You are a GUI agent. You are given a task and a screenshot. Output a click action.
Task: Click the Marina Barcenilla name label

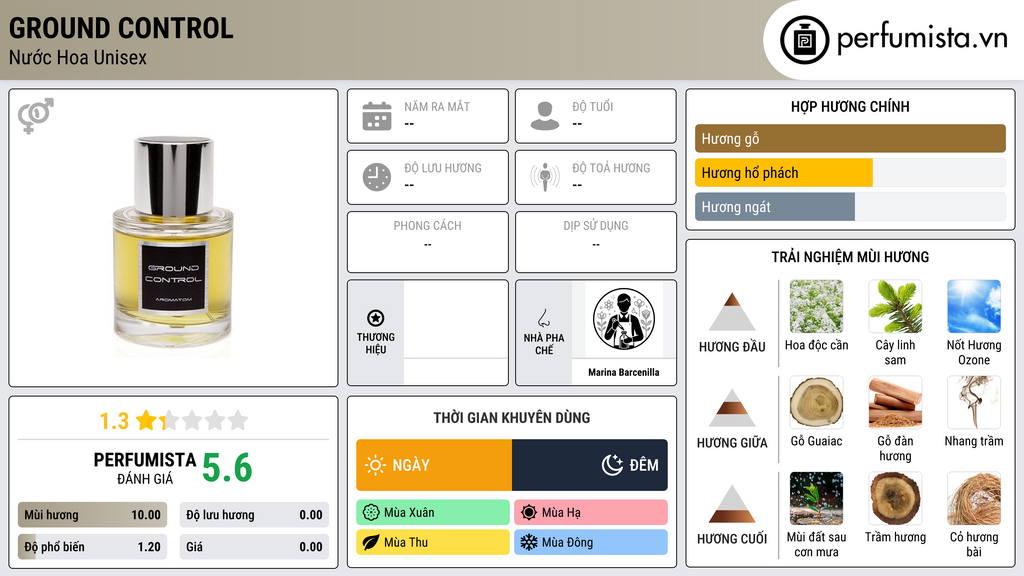point(624,372)
